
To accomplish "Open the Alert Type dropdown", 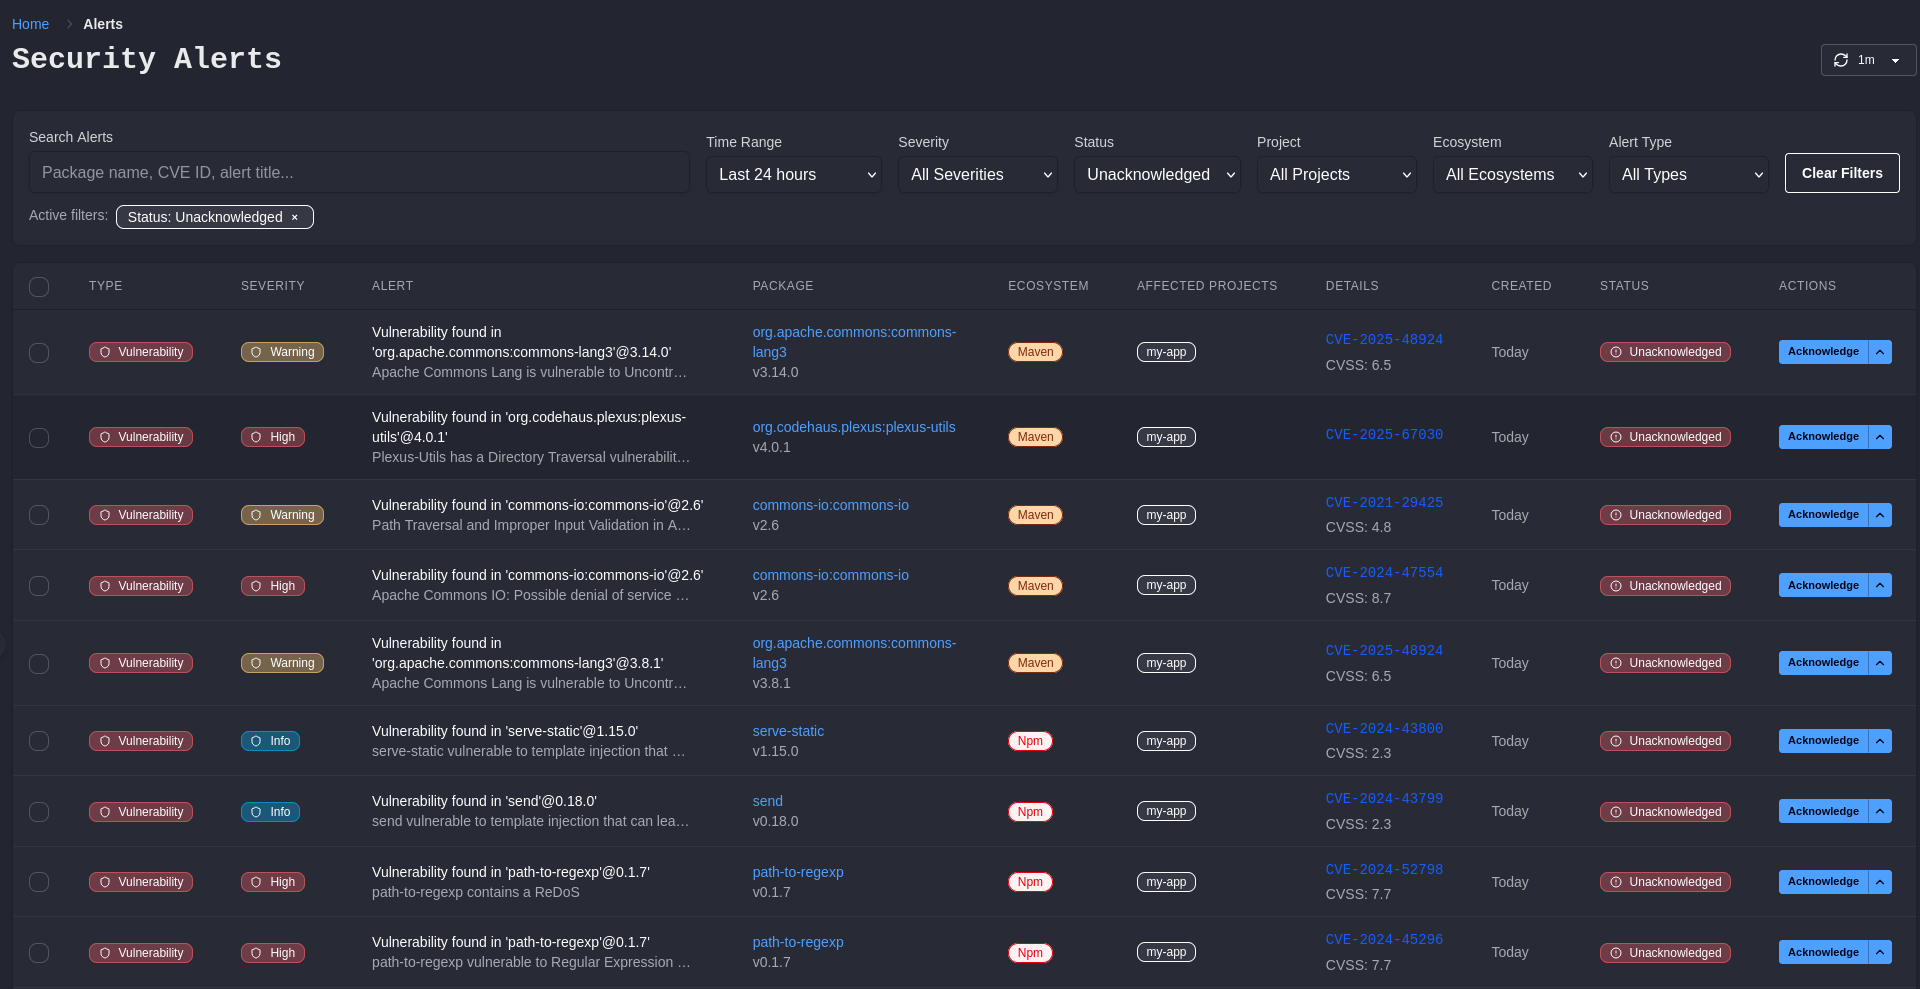I will point(1689,174).
